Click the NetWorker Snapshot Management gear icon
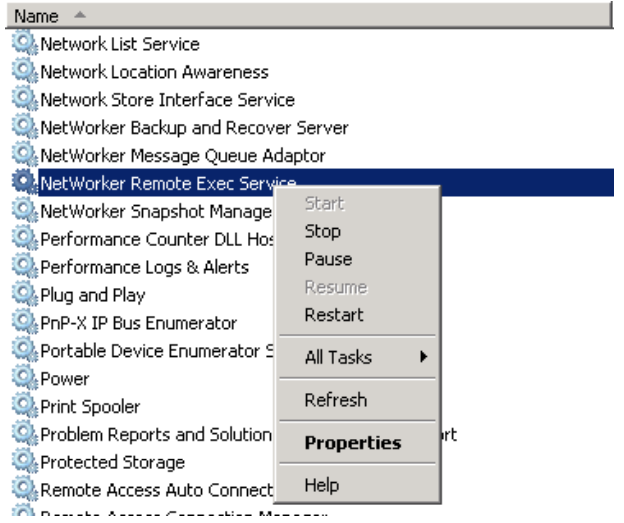The height and width of the screenshot is (523, 624). coord(25,211)
